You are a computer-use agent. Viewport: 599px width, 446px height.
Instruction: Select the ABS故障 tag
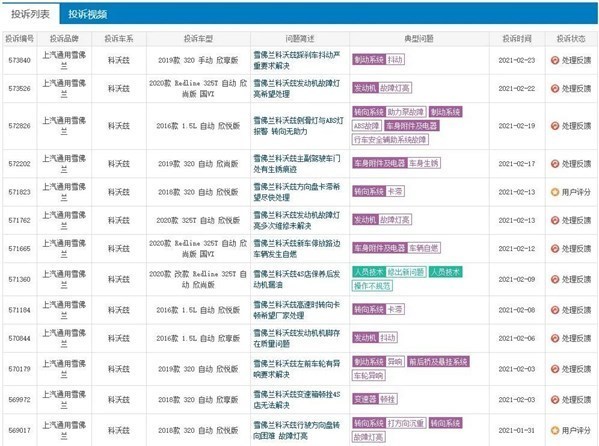click(366, 126)
